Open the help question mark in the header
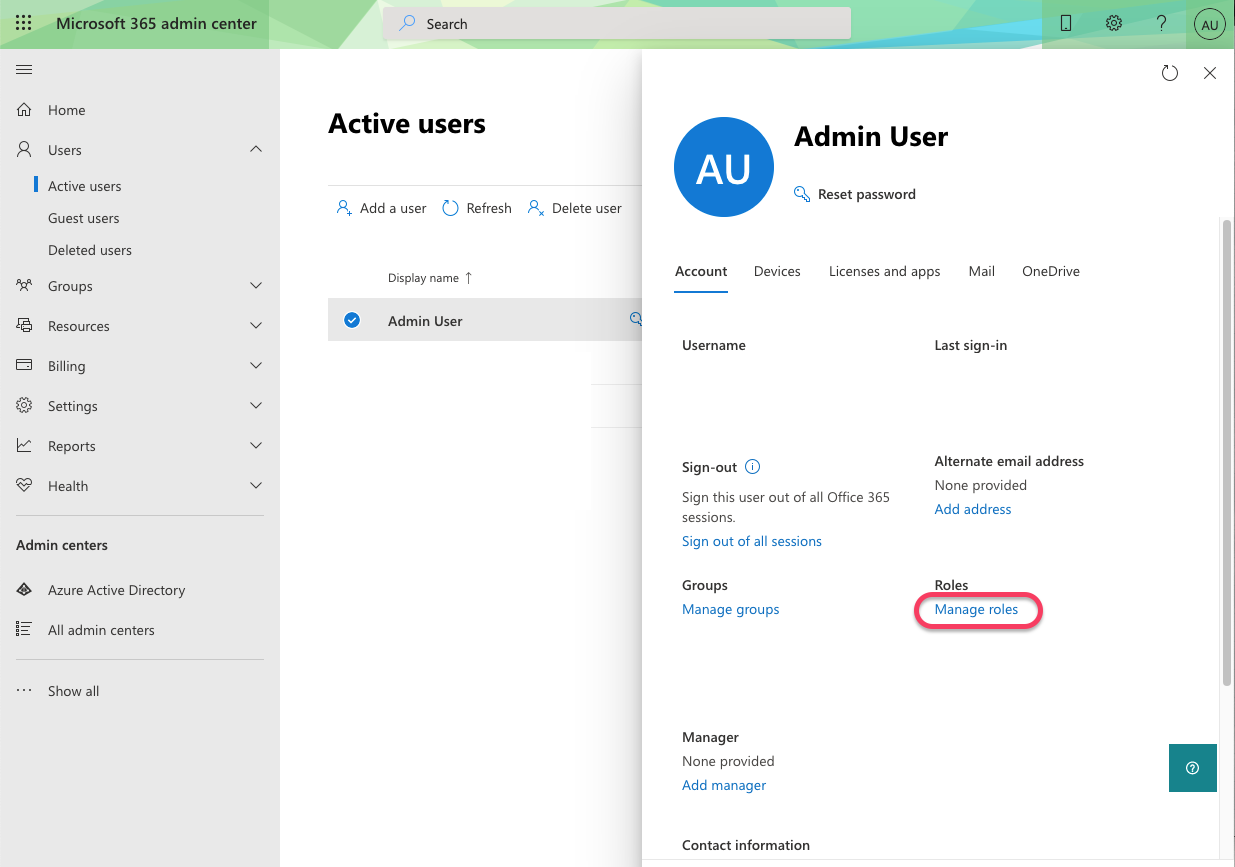Viewport: 1235px width, 867px height. pyautogui.click(x=1162, y=24)
